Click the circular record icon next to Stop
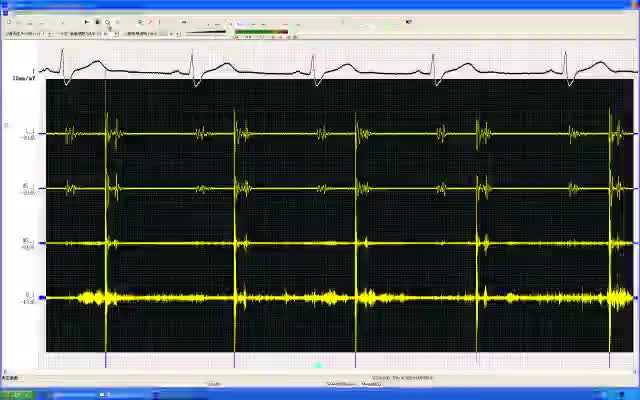640x400 pixels. [x=108, y=22]
